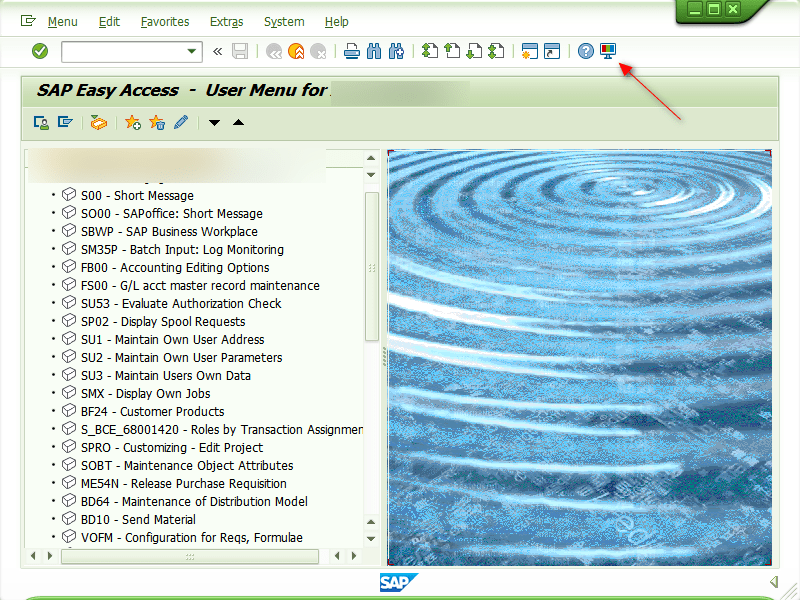Click inside the transaction command input field
800x600 pixels.
[120, 51]
